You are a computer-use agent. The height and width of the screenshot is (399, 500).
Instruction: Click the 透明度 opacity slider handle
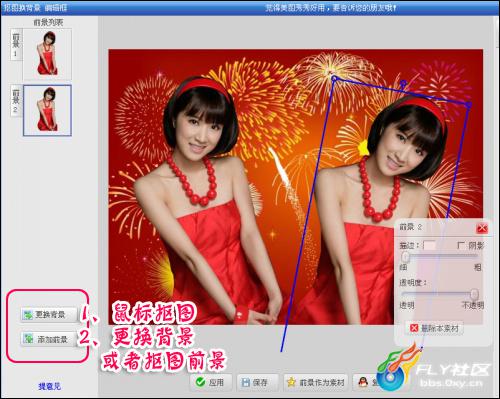(x=474, y=294)
